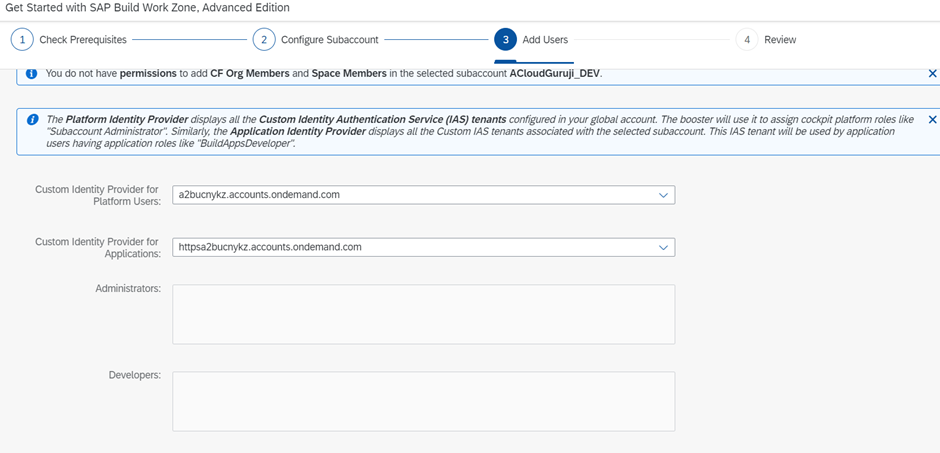940x453 pixels.
Task: Select the a2bucnykz.accounts.ondemand.com combo box
Action: [x=410, y=195]
